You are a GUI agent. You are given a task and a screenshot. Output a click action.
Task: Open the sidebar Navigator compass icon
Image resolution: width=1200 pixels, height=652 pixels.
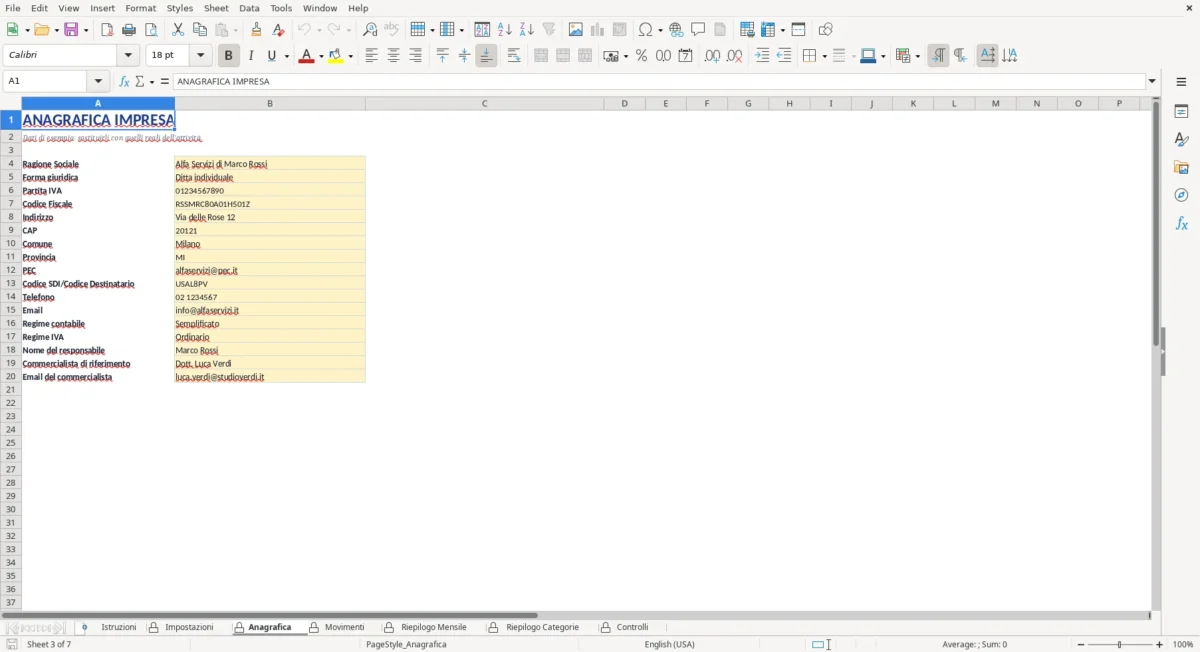[x=1182, y=195]
